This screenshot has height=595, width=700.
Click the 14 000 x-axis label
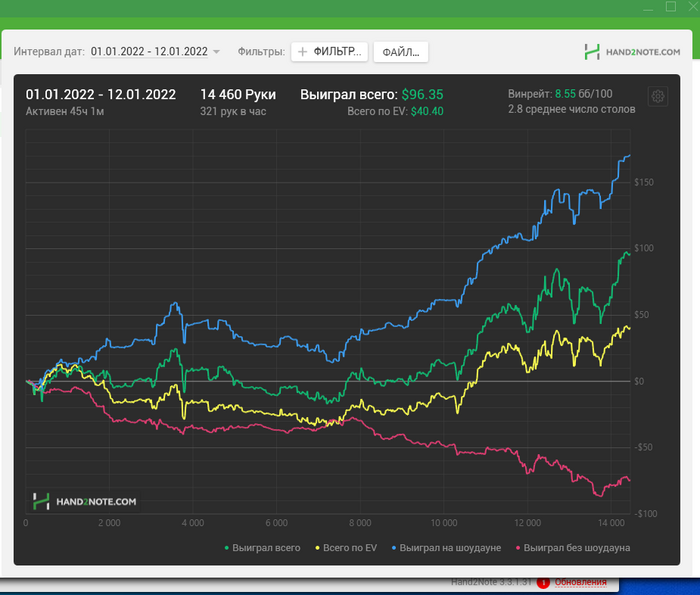tap(611, 523)
